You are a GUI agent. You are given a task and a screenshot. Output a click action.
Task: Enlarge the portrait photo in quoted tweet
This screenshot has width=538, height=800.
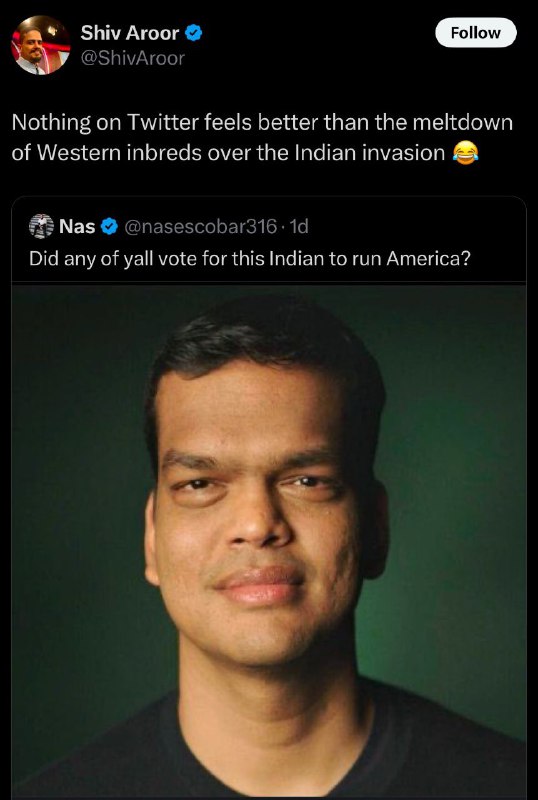[x=269, y=541]
